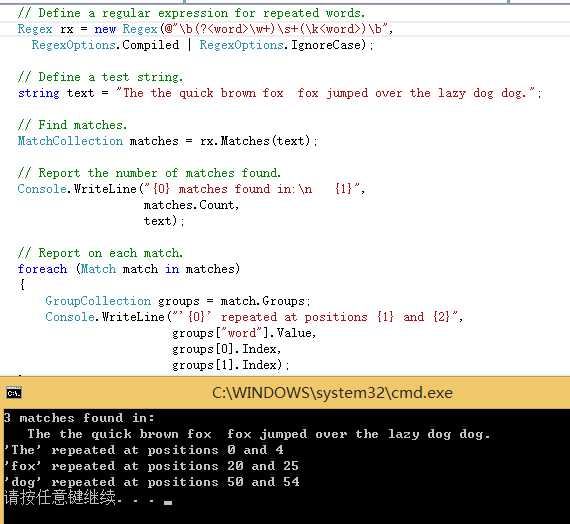Click groups[0].Index argument
This screenshot has width=570, height=524.
point(224,349)
